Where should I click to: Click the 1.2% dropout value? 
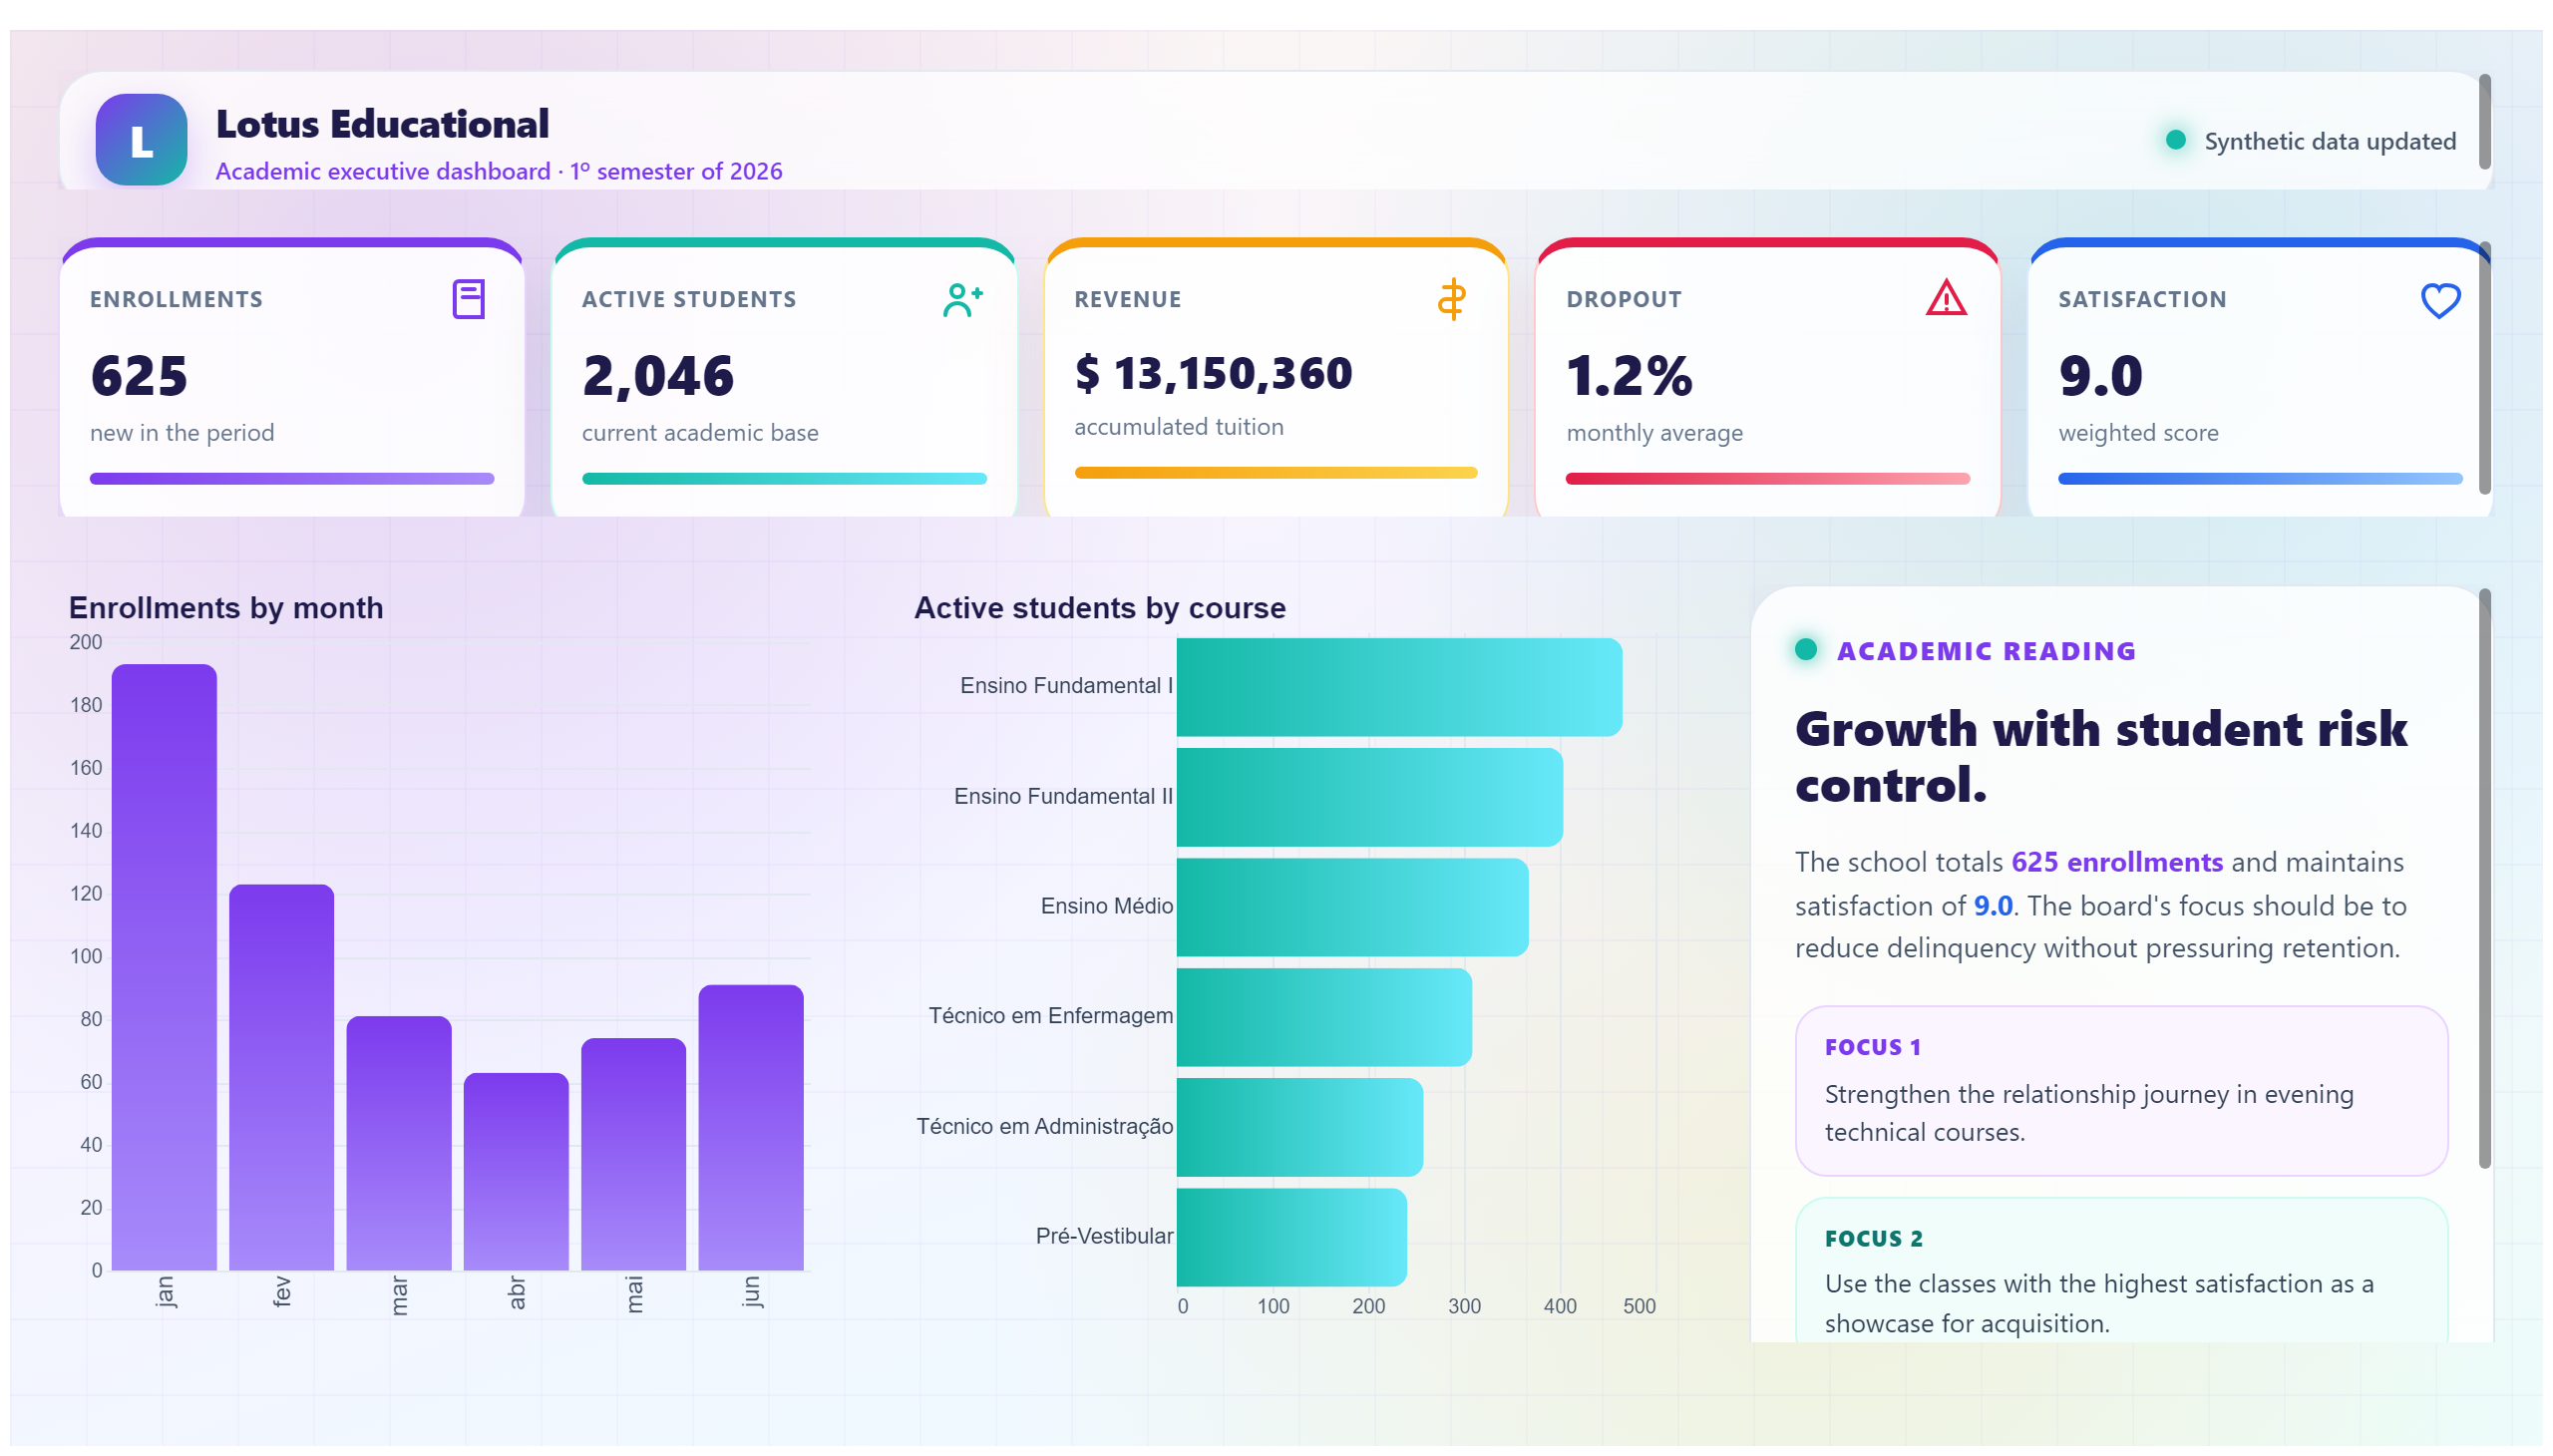(x=1628, y=376)
